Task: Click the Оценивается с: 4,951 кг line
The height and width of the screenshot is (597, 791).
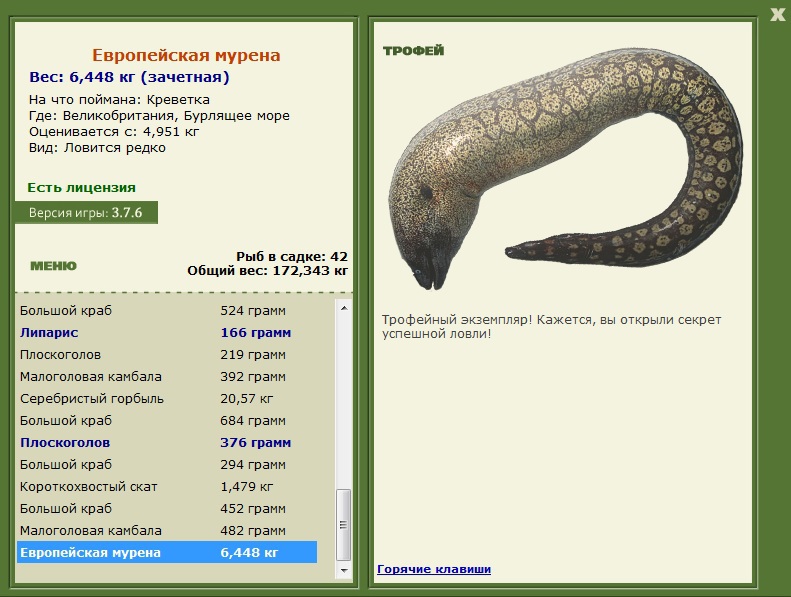Action: click(114, 132)
